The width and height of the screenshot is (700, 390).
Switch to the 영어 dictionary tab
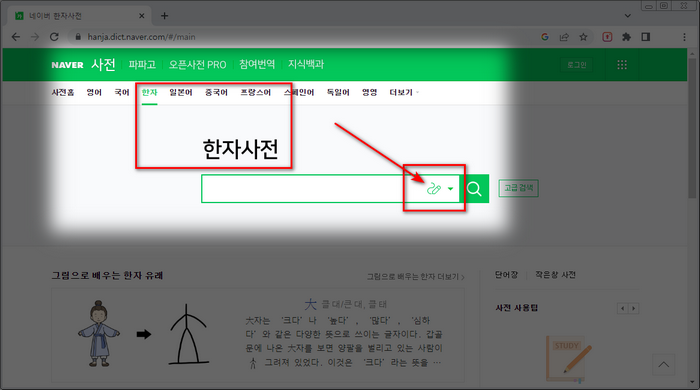94,92
